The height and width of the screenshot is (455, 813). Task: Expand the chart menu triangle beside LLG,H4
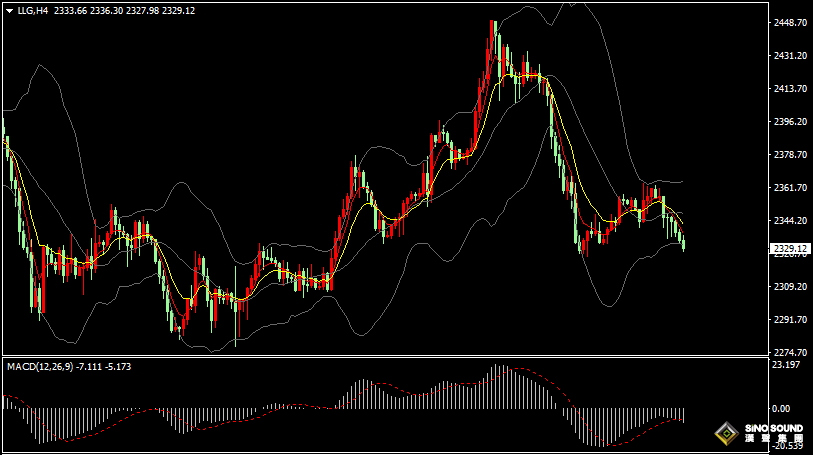click(x=9, y=10)
